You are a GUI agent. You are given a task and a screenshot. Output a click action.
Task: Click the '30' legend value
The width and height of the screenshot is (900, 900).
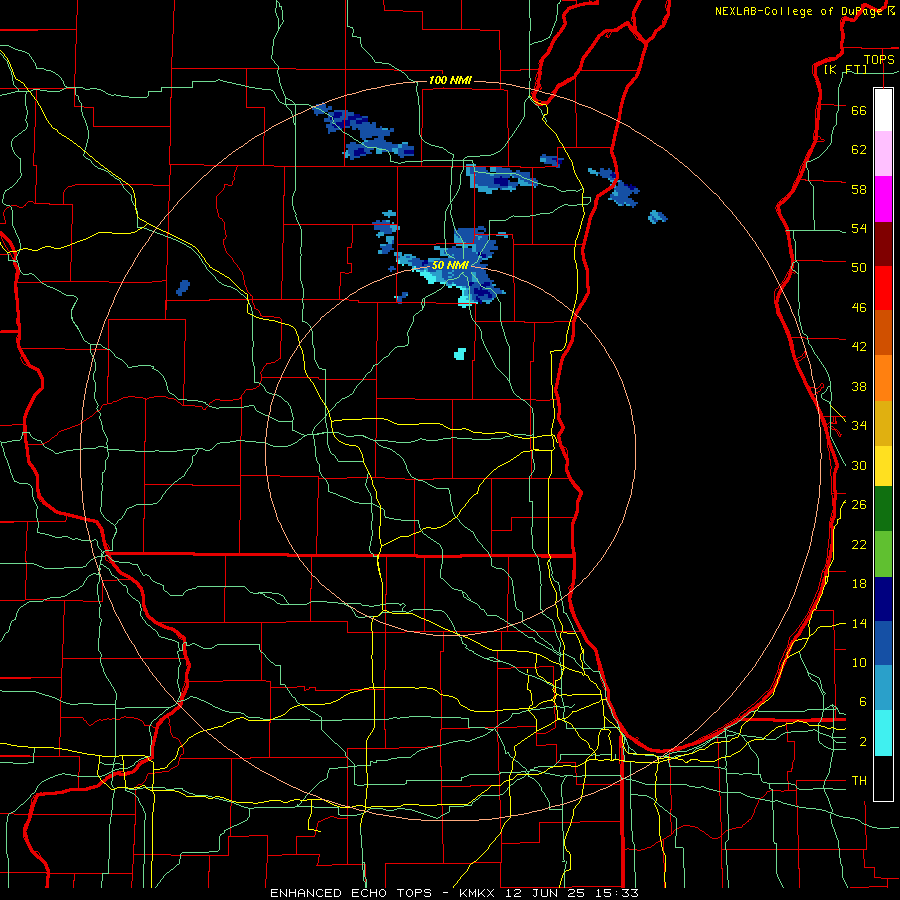click(x=859, y=465)
